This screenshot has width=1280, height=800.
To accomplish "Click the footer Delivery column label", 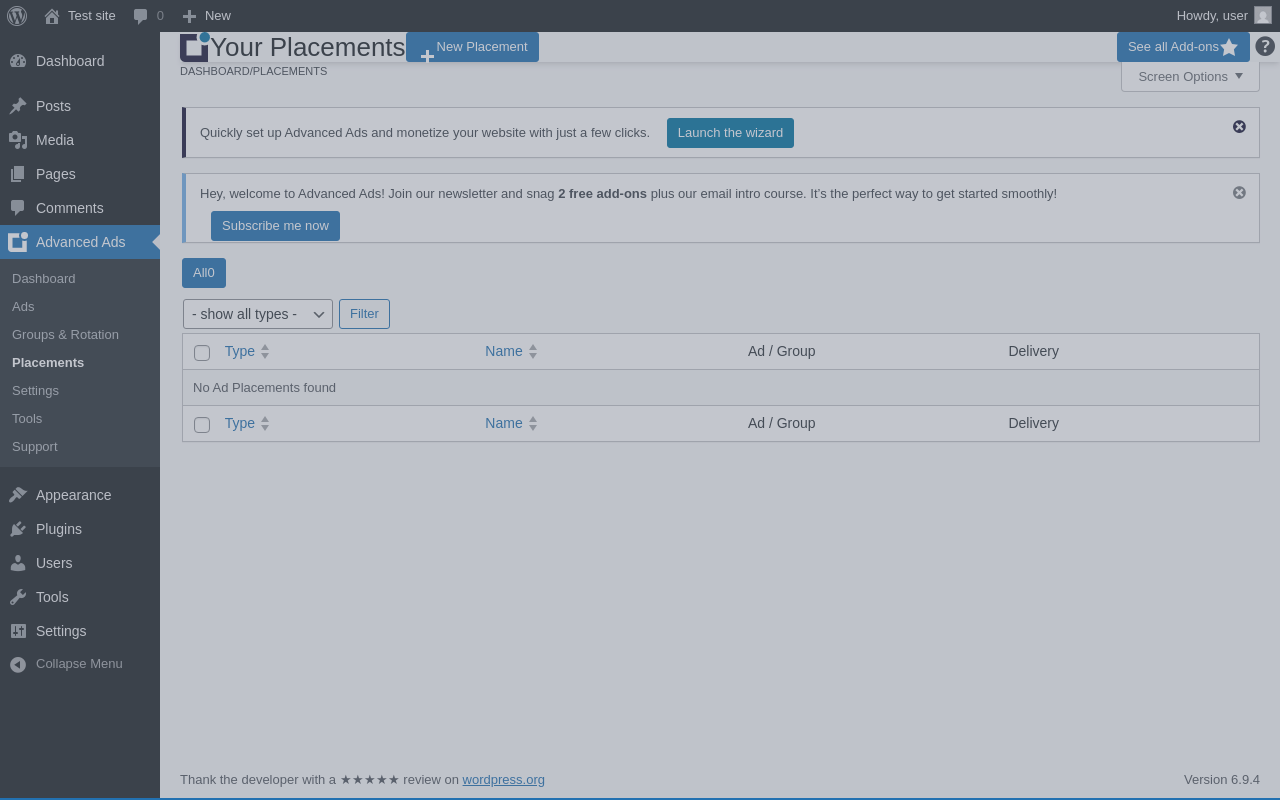I will (x=1033, y=423).
